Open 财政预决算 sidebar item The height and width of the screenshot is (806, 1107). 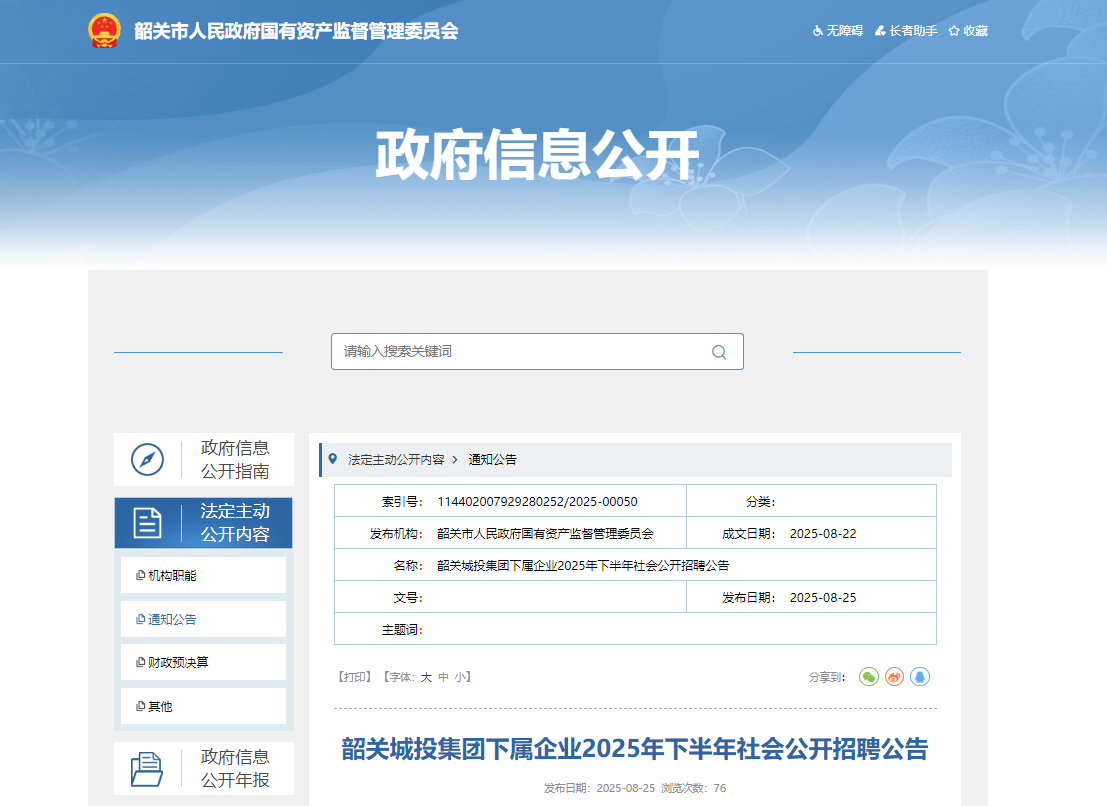pyautogui.click(x=203, y=662)
